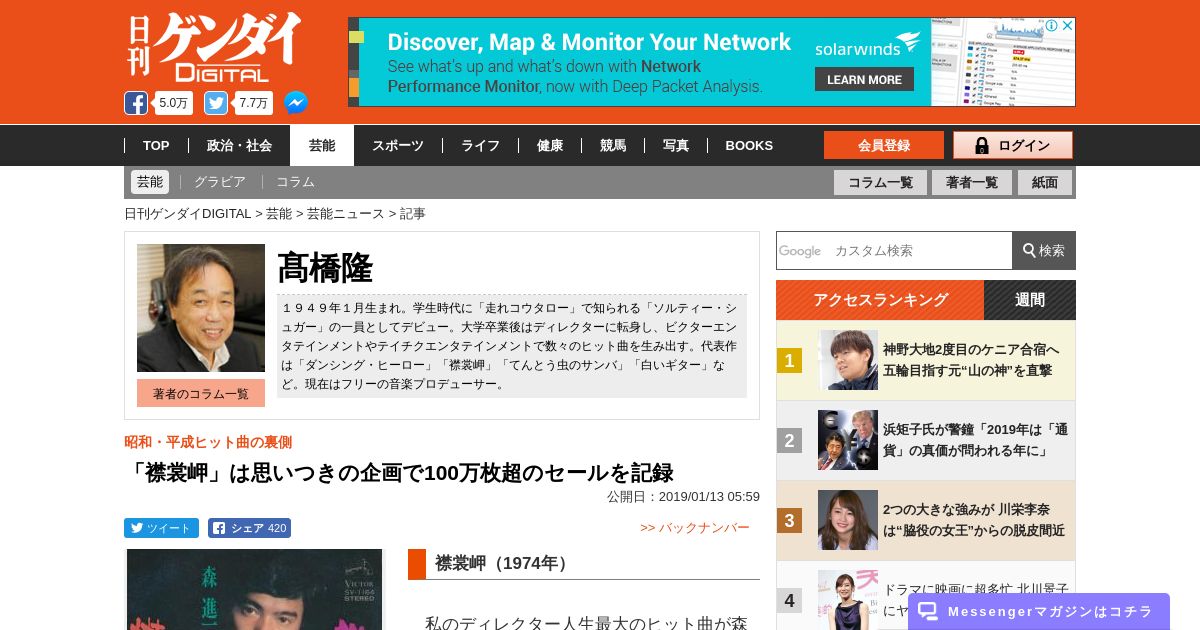Close the SolarWinds ad with X icon
Viewport: 1200px width, 630px height.
tap(1067, 26)
